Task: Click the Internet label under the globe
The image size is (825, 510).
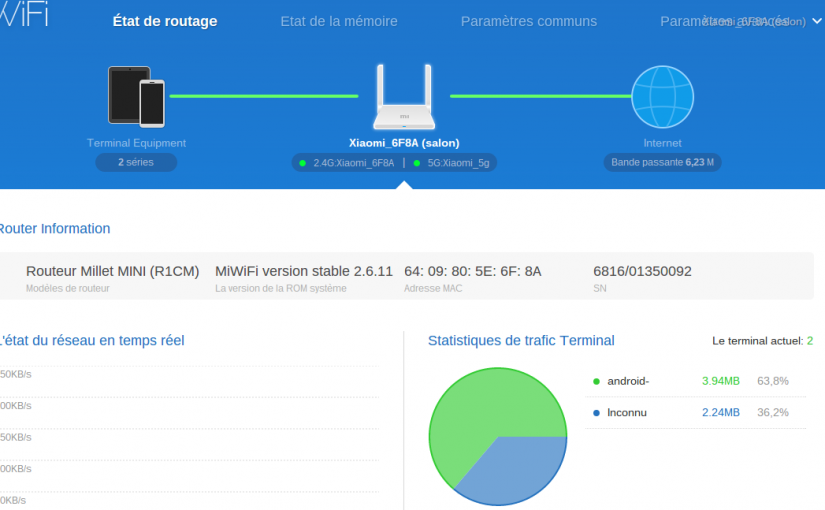Action: (x=662, y=143)
